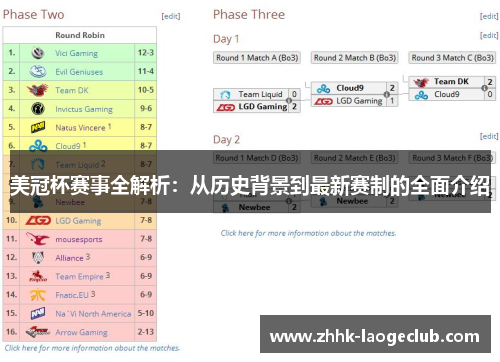Viewport: 500px width, 362px height.
Task: Click the Round 3 Match C (Bo3) header
Action: tap(452, 58)
